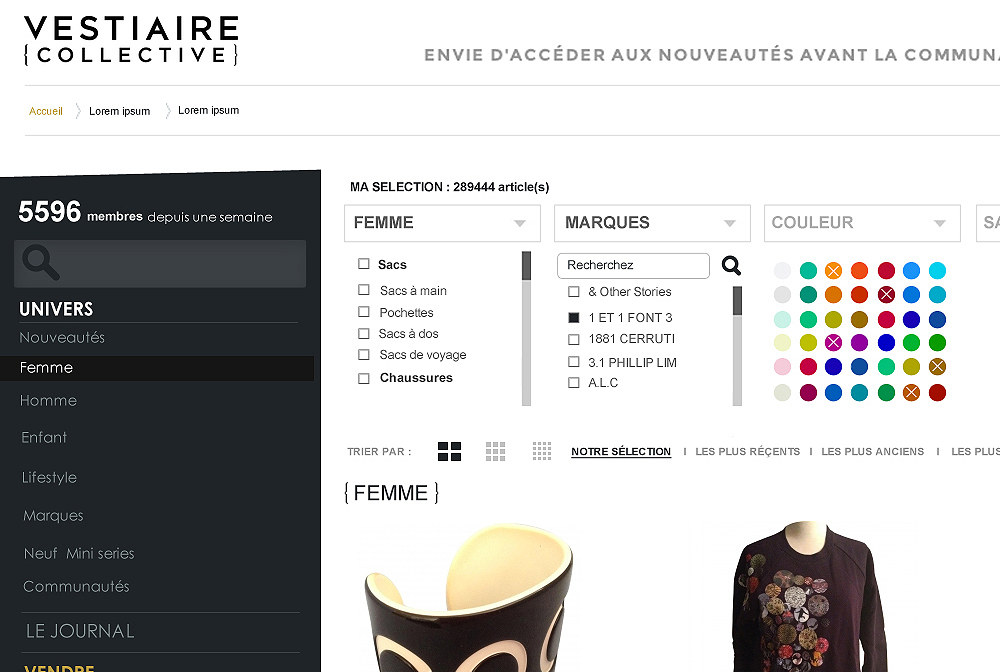
Task: Click the category list scrollbar
Action: click(526, 328)
